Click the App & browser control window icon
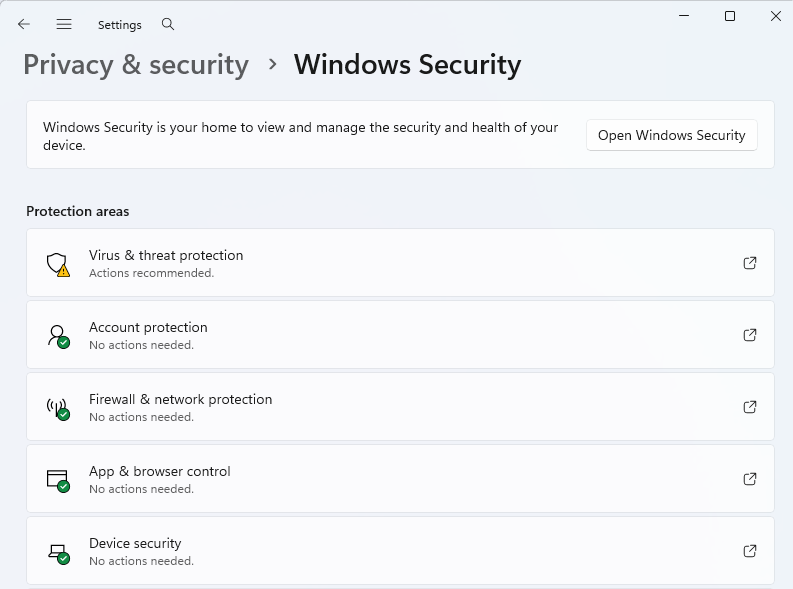This screenshot has width=793, height=589. [58, 479]
